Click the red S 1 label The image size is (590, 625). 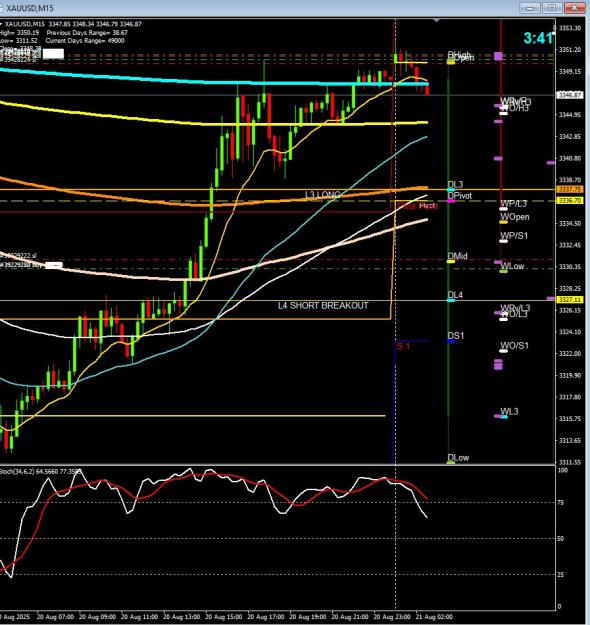[x=403, y=346]
